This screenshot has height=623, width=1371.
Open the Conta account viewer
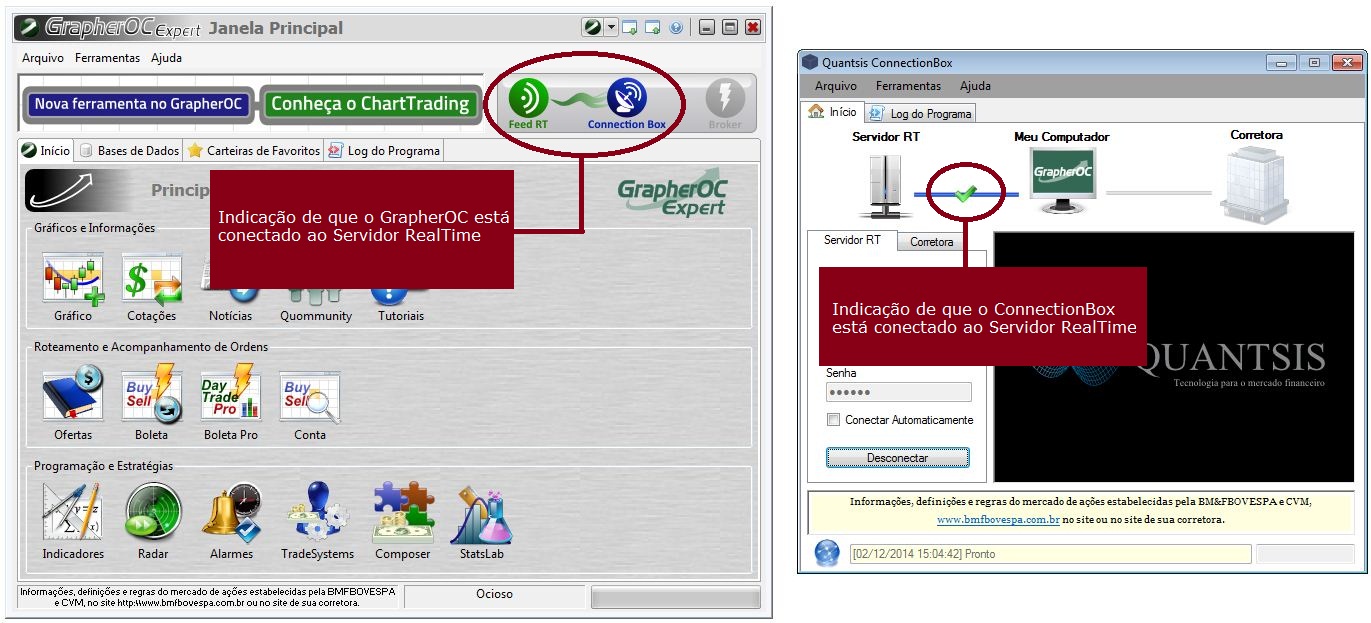(310, 403)
